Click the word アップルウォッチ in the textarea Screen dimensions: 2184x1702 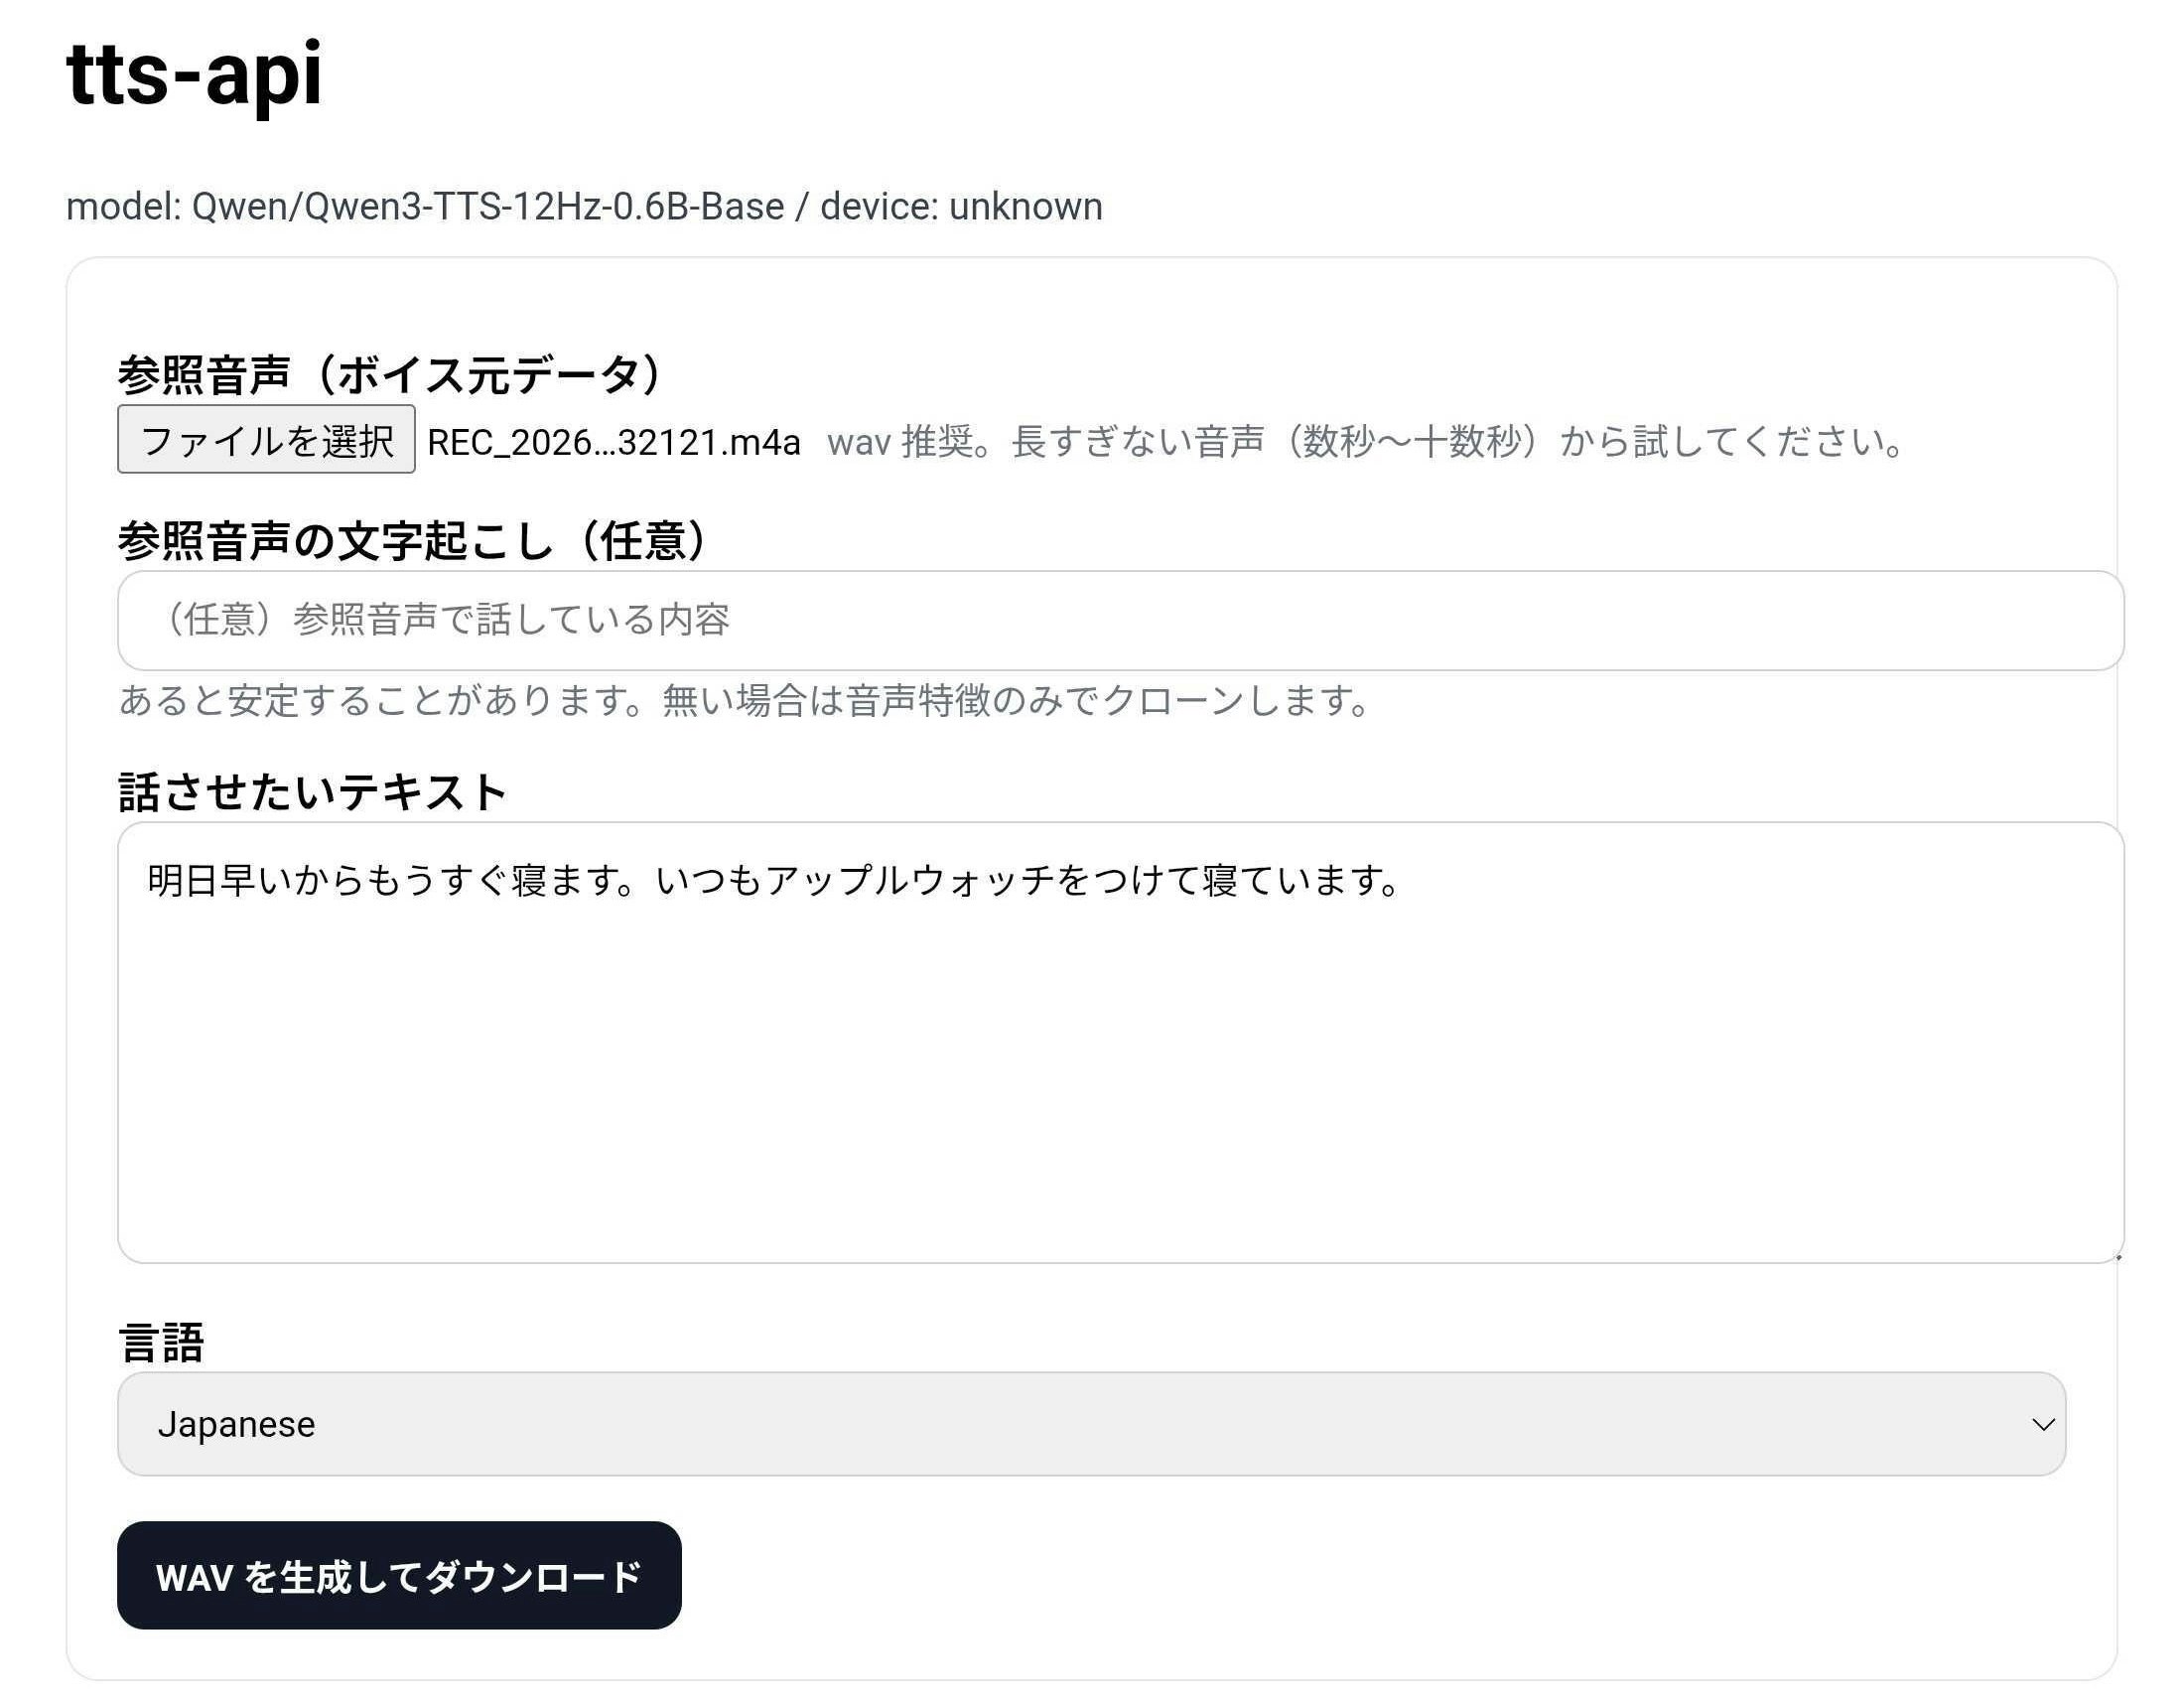pyautogui.click(x=910, y=881)
